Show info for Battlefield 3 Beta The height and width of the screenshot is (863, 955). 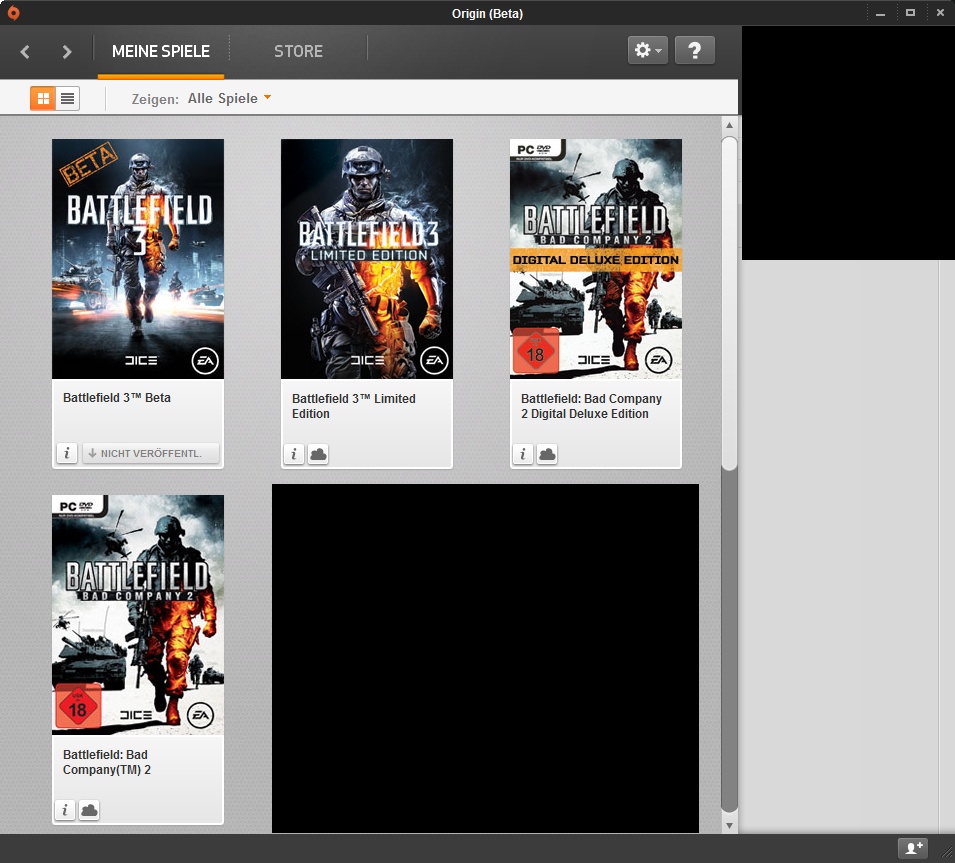point(67,453)
